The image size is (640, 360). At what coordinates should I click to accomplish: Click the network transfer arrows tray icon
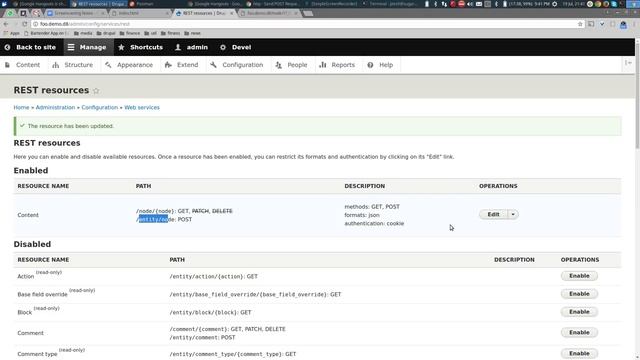tap(444, 4)
